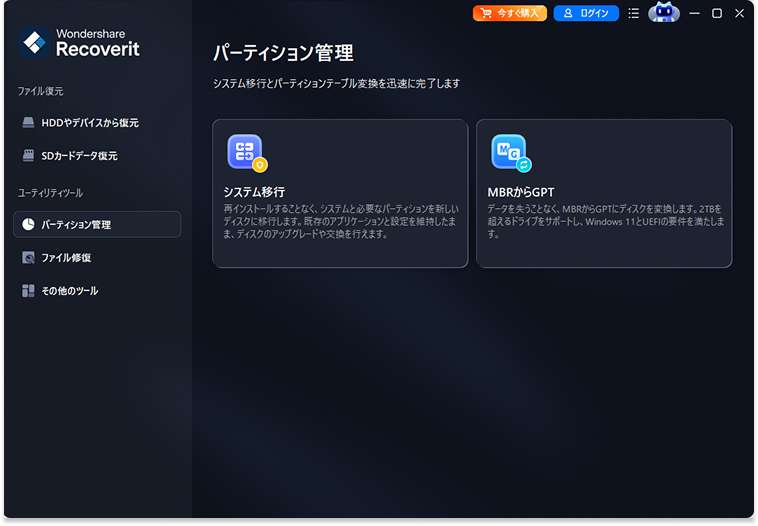The image size is (758, 526).
Task: Click the MBRからGPT converter icon
Action: click(511, 153)
